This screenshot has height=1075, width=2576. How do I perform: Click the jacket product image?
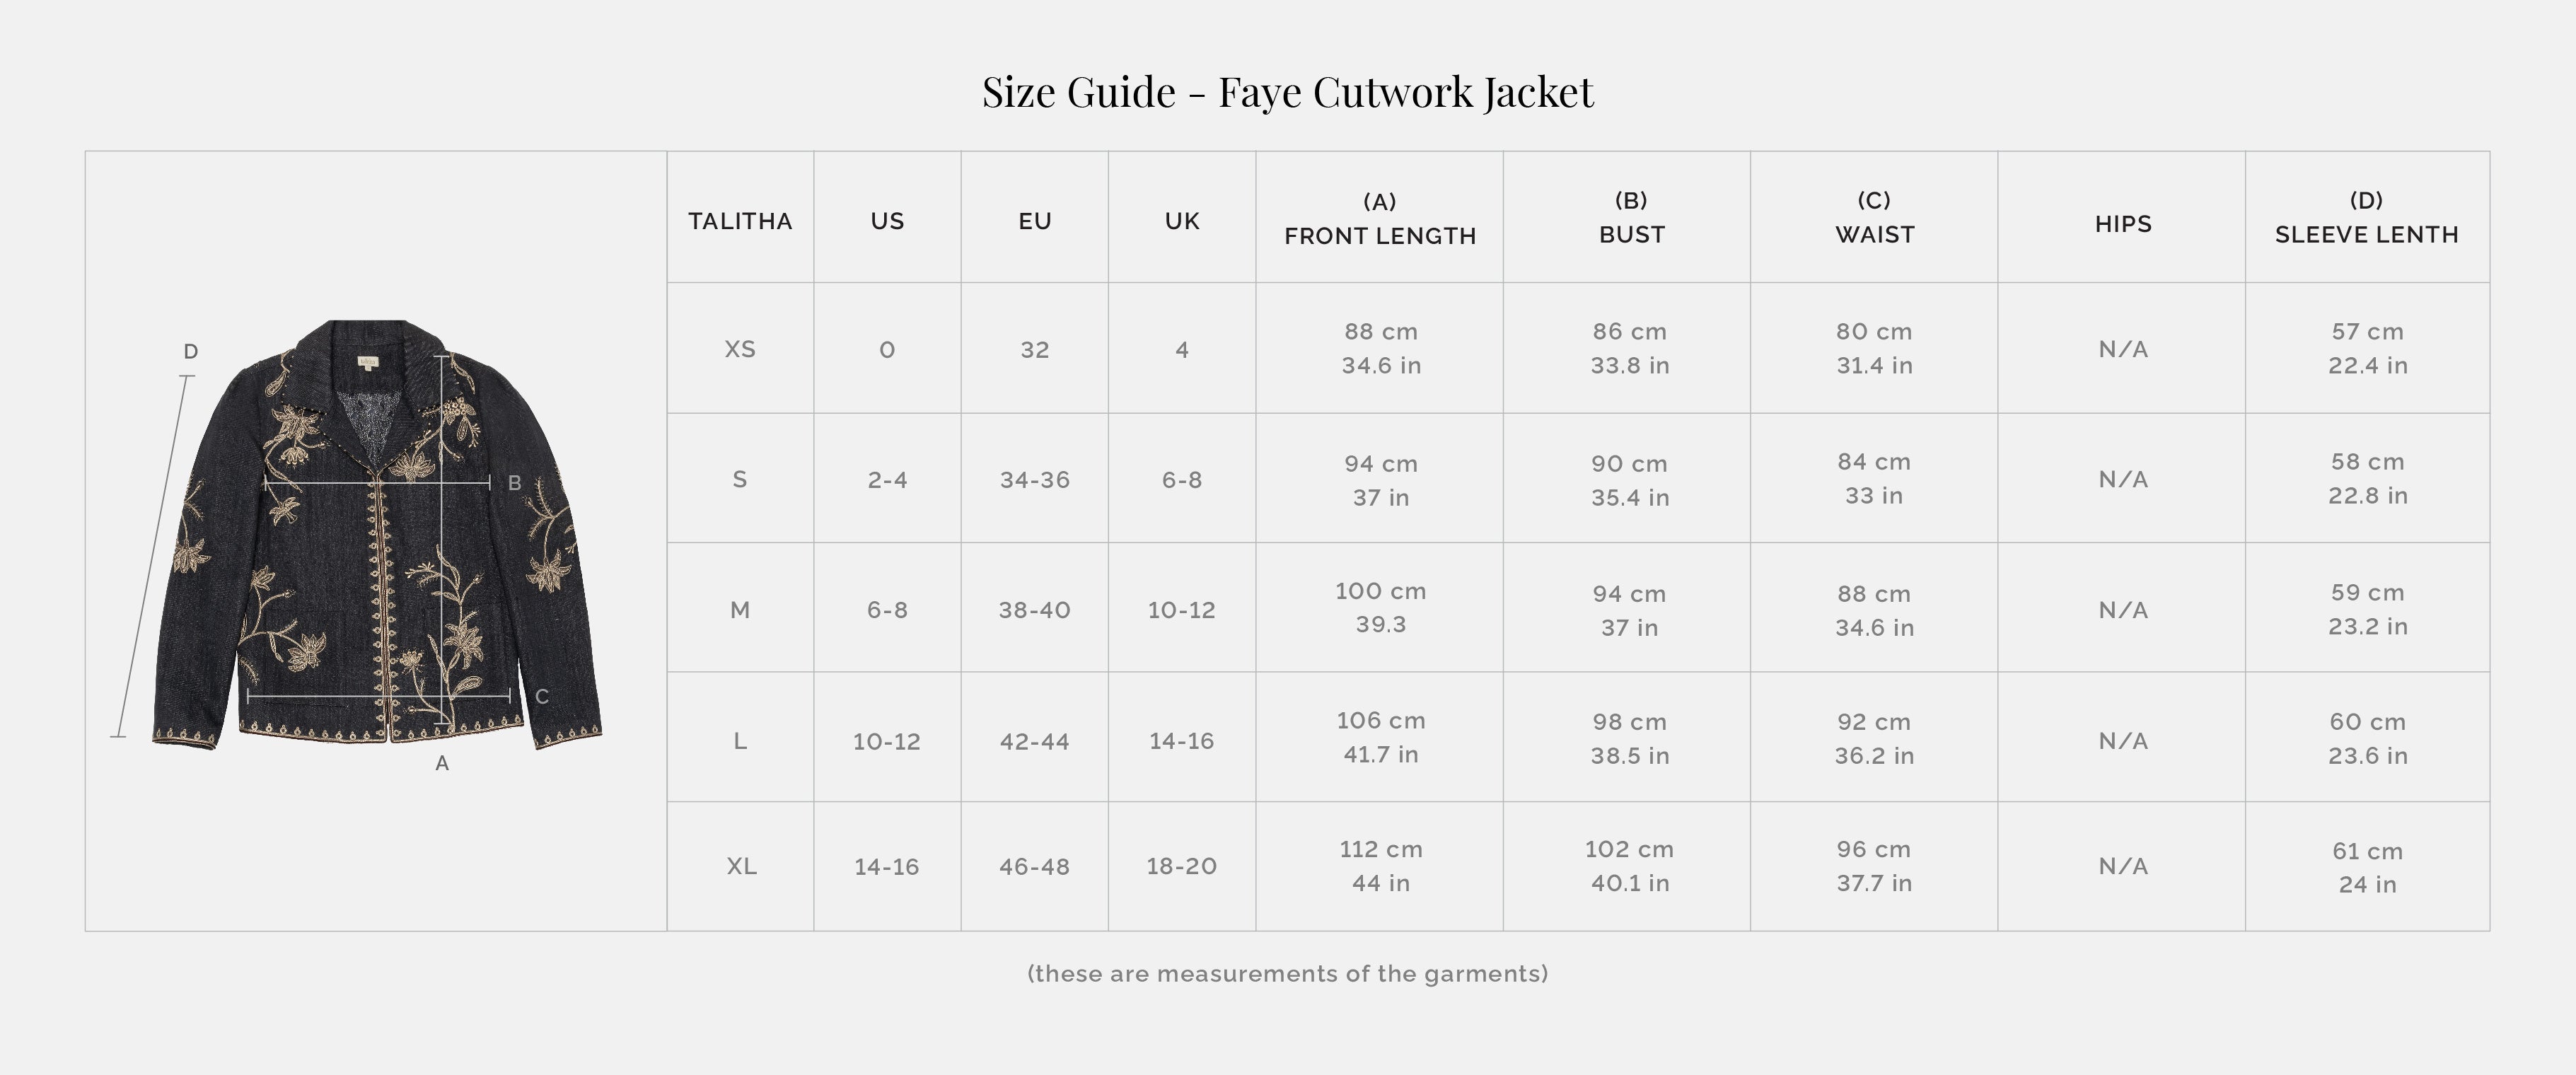pyautogui.click(x=377, y=535)
